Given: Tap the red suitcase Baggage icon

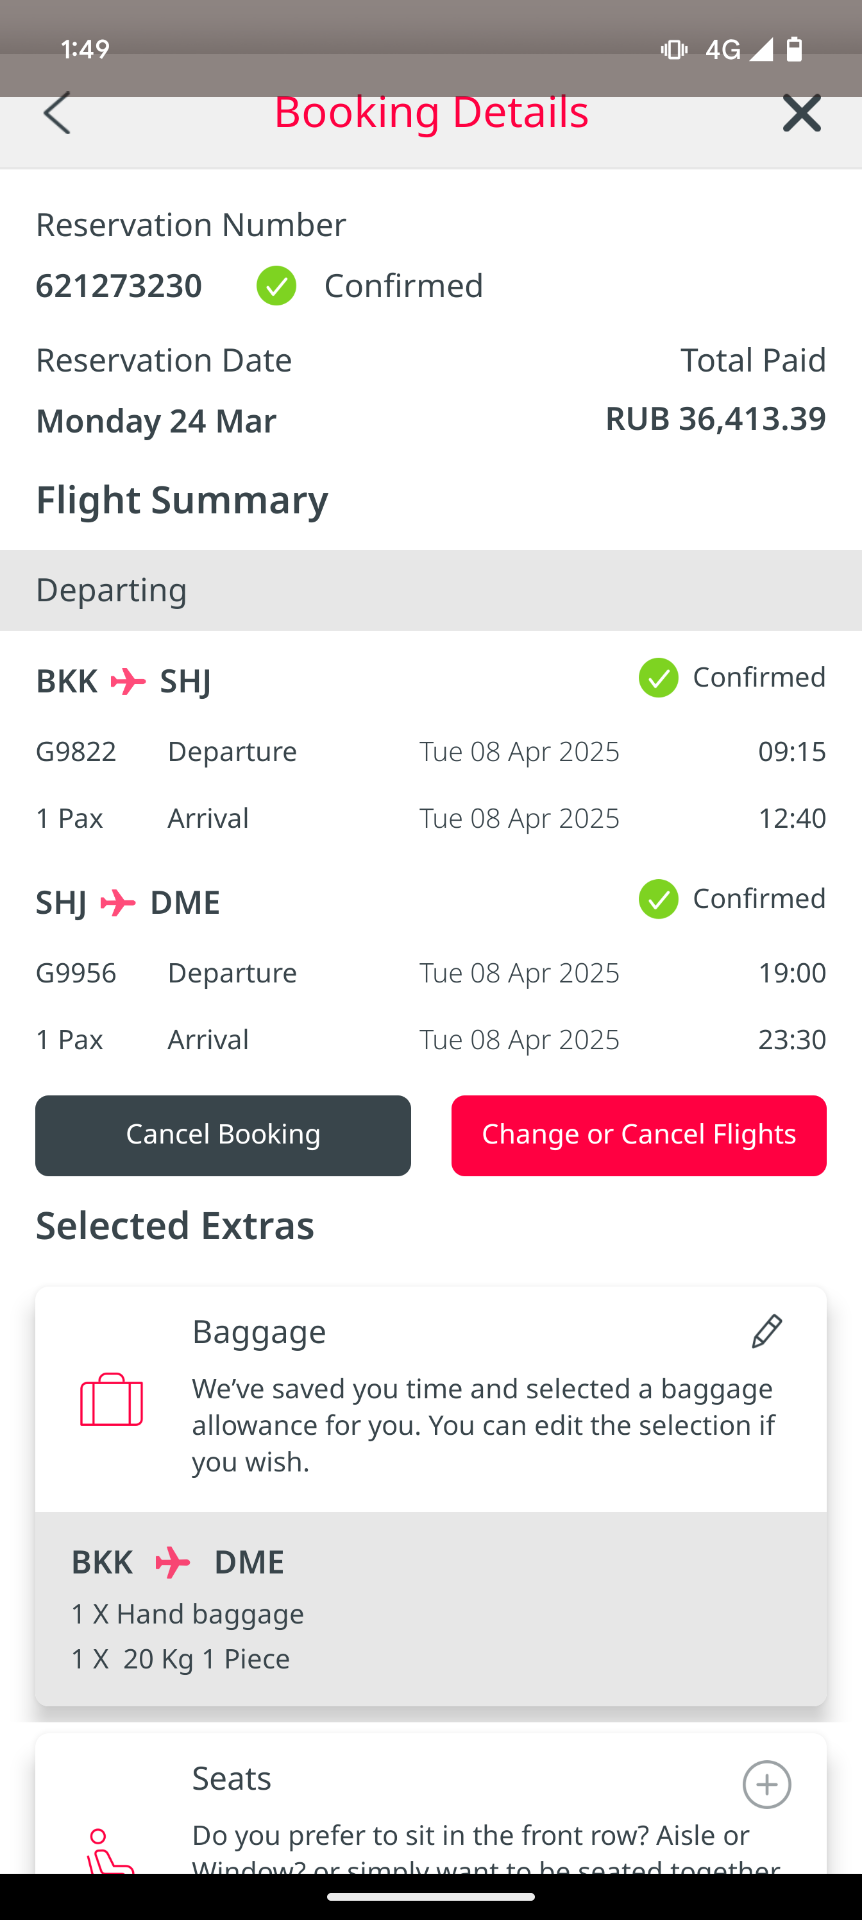Looking at the screenshot, I should (112, 1399).
